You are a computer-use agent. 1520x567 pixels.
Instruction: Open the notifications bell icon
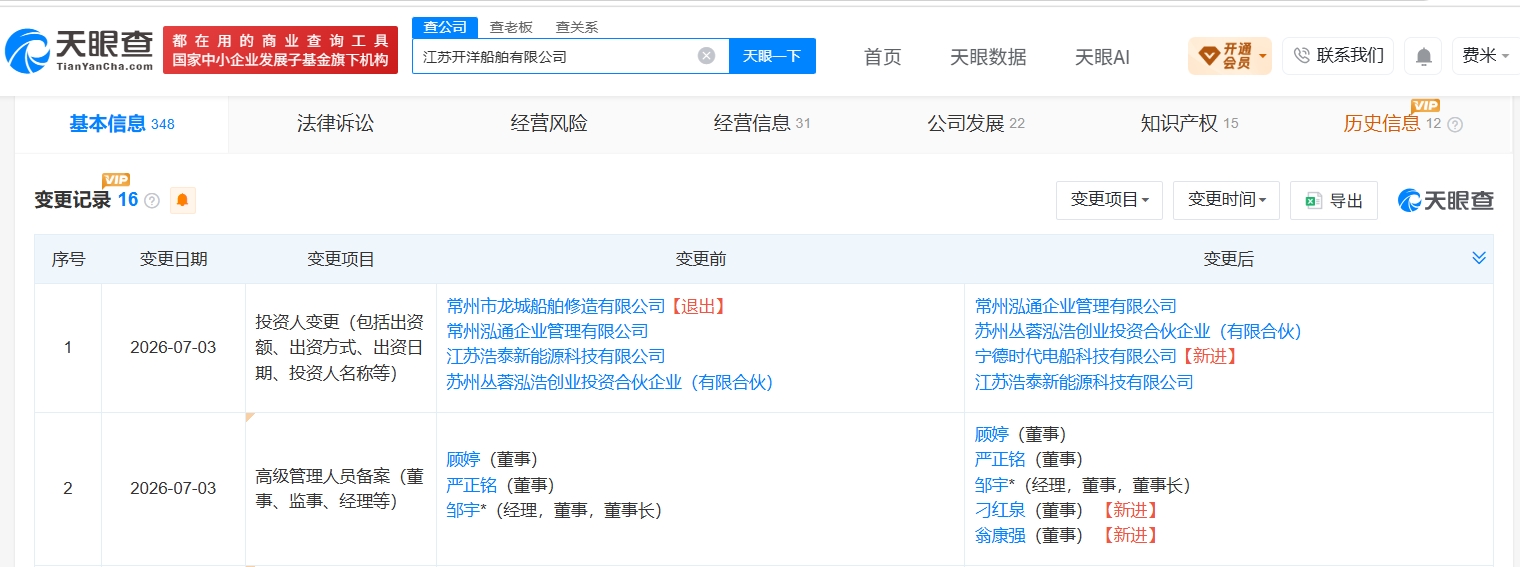(1423, 56)
